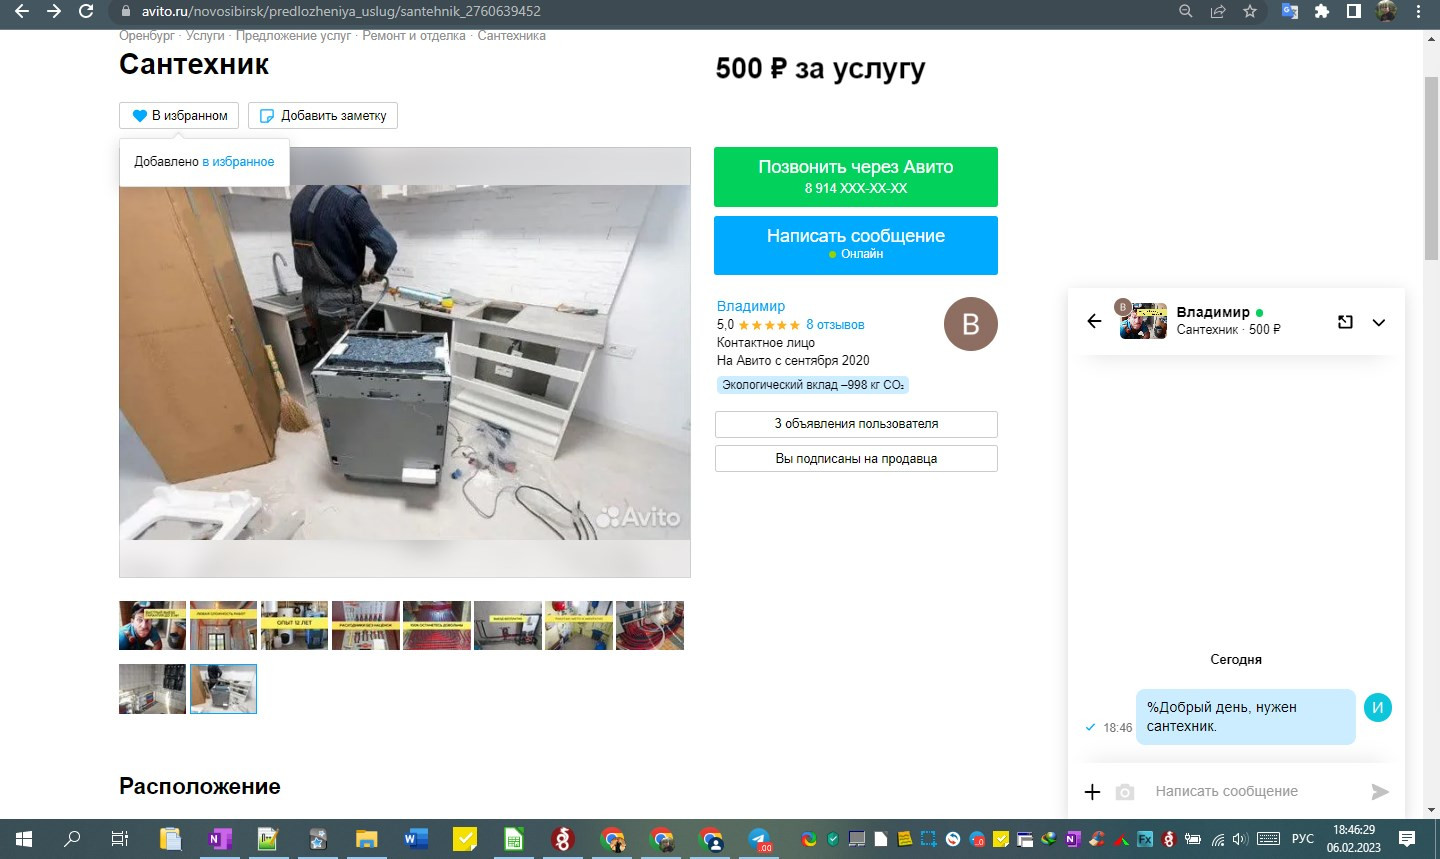Open Telegram from taskbar
The image size is (1440, 859).
(x=759, y=839)
